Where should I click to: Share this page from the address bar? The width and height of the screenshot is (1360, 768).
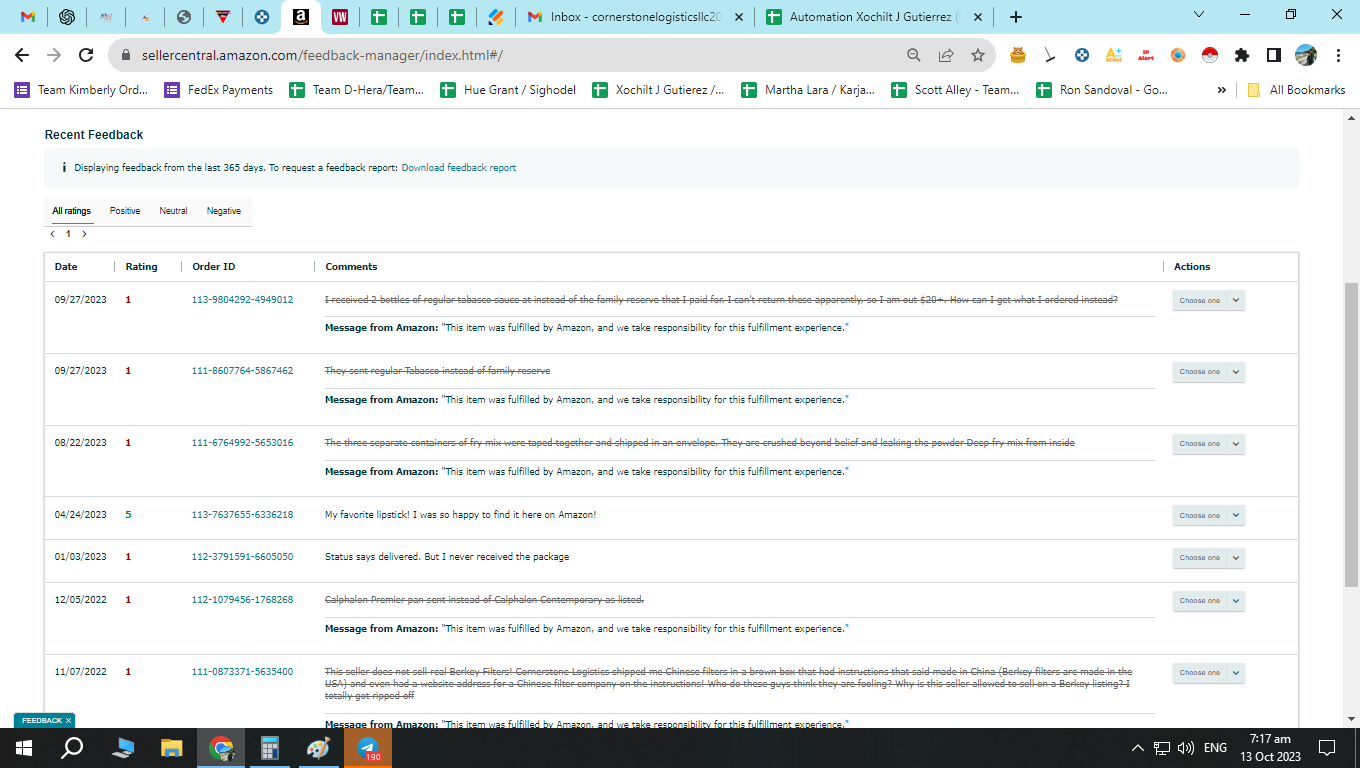click(x=946, y=55)
